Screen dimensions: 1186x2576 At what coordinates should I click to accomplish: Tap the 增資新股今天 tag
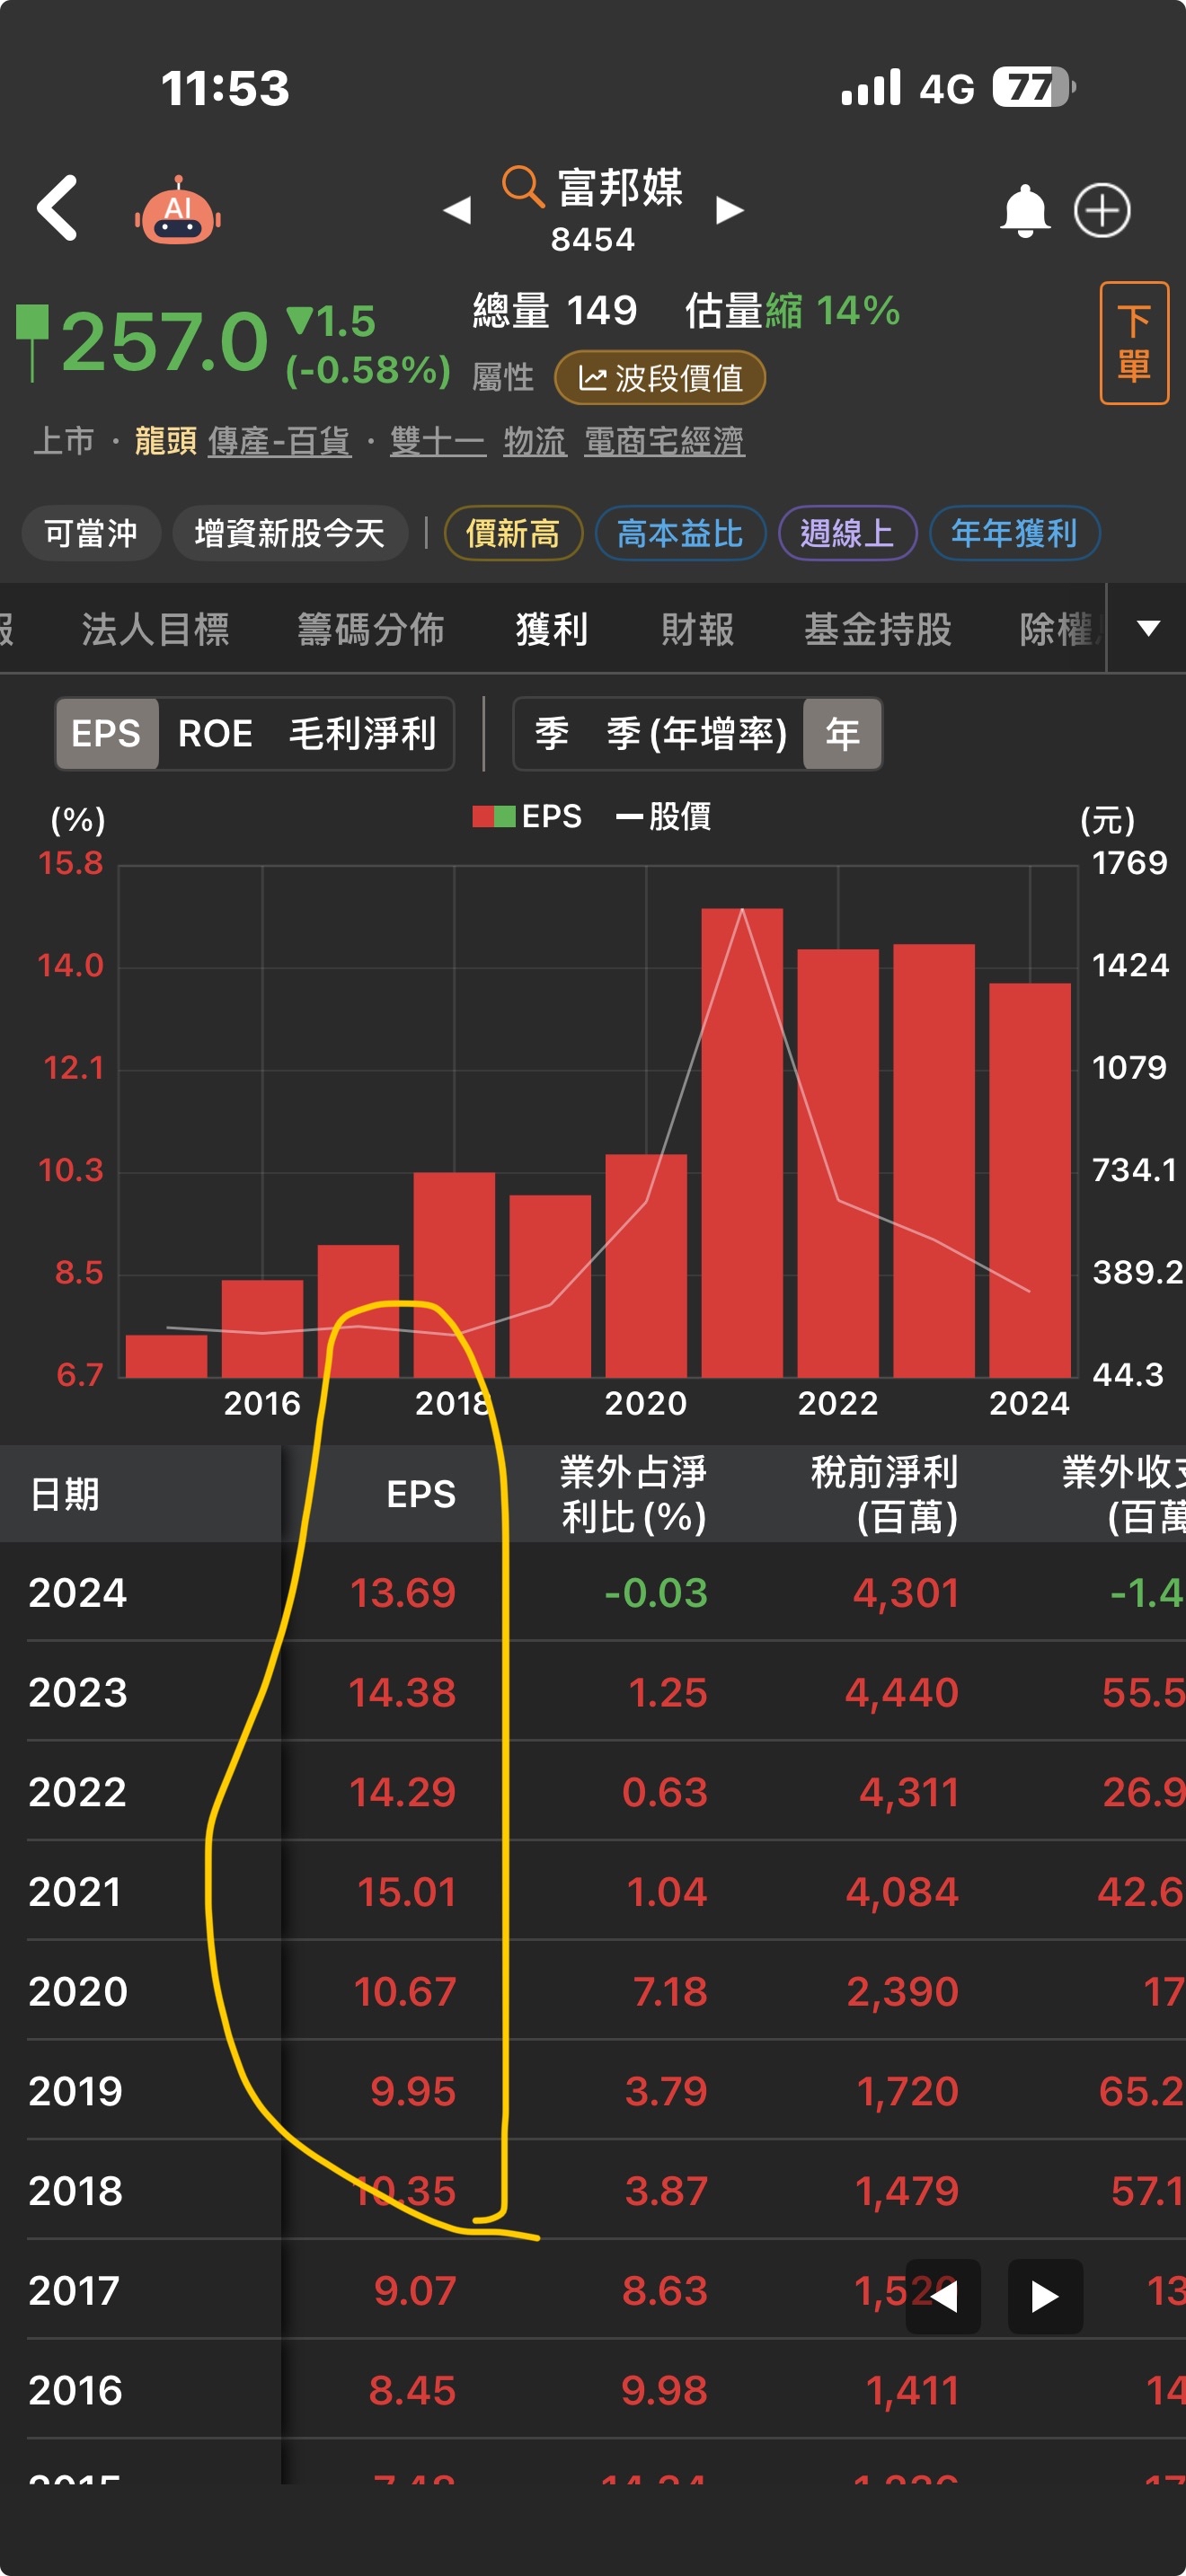[x=290, y=533]
